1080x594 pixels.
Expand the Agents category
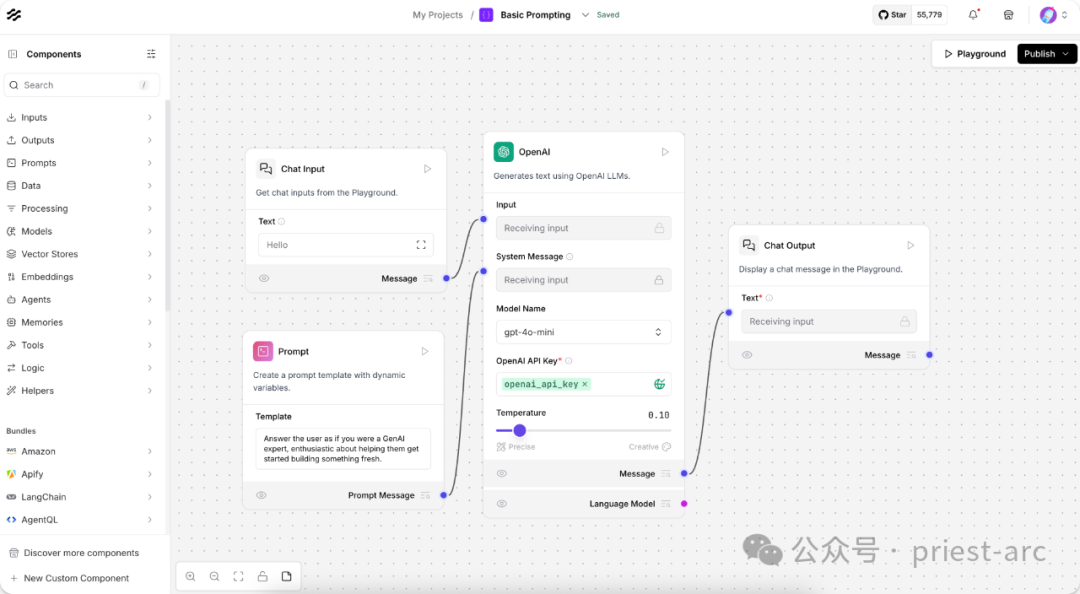(81, 299)
